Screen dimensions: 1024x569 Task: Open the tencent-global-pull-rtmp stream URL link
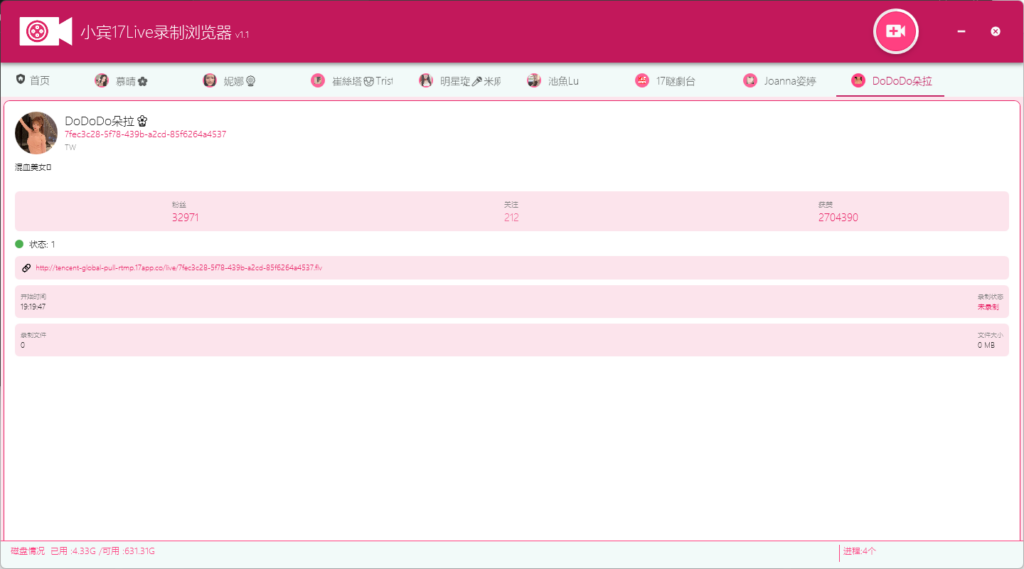pos(178,268)
